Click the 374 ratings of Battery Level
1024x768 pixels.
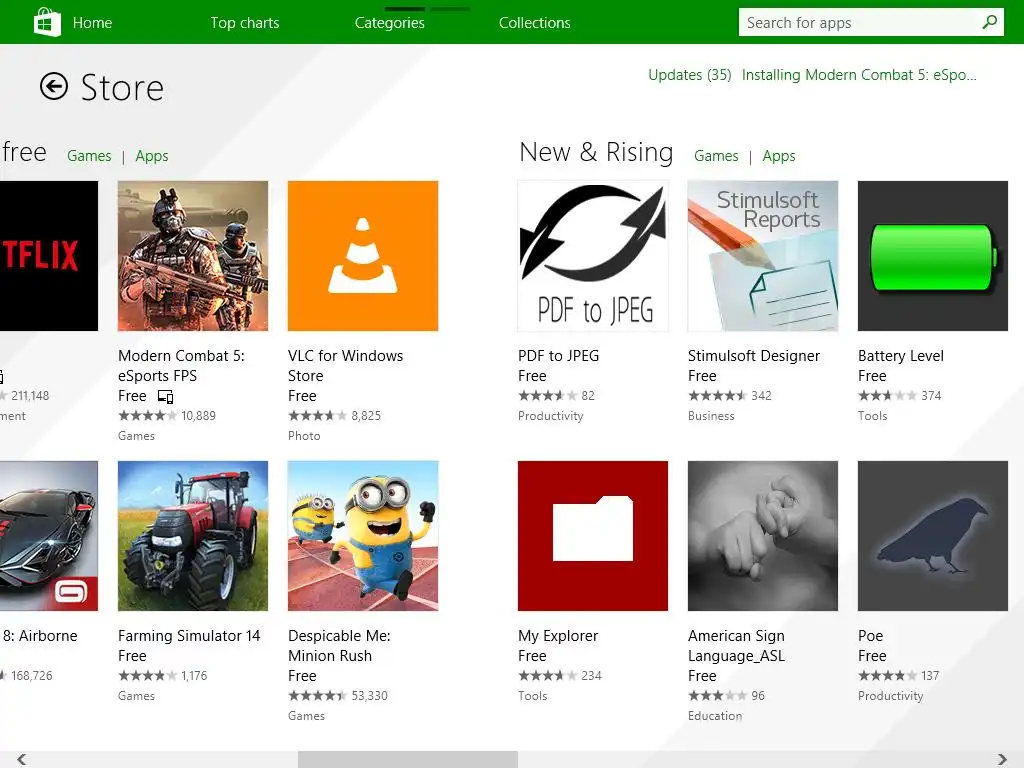click(931, 396)
